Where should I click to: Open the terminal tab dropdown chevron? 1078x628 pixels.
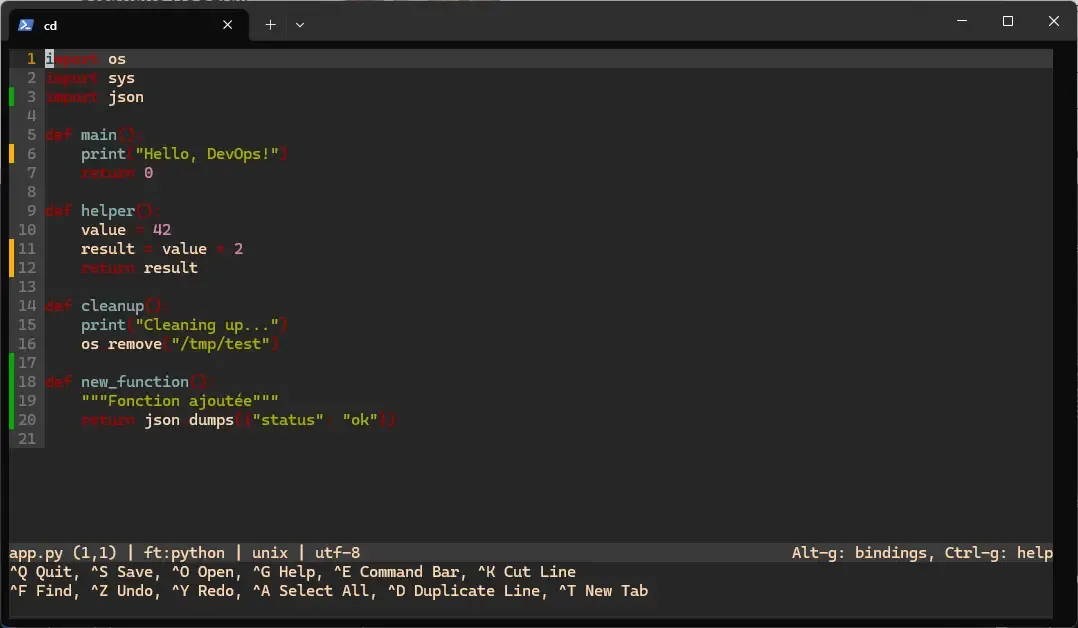coord(299,25)
